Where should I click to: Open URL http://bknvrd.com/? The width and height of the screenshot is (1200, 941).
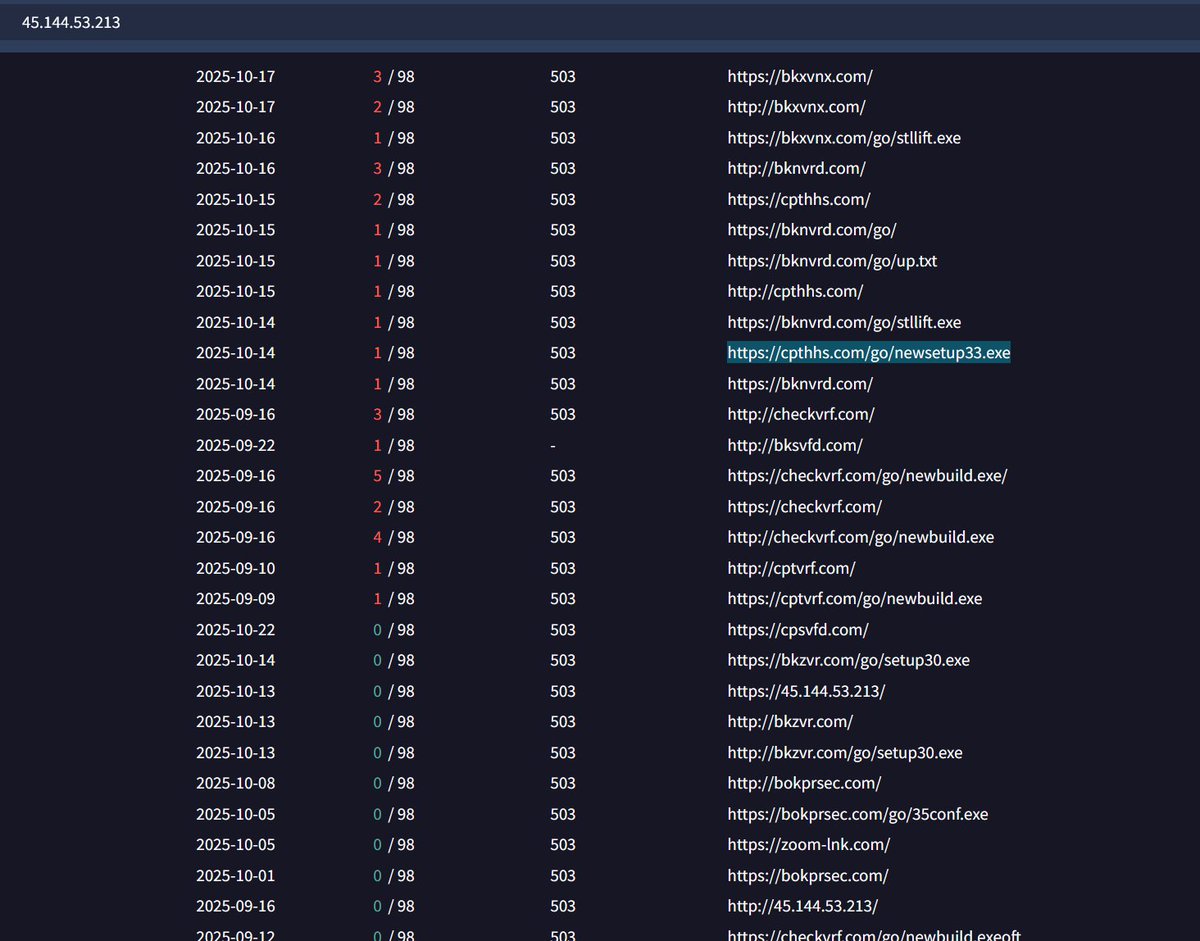point(796,168)
